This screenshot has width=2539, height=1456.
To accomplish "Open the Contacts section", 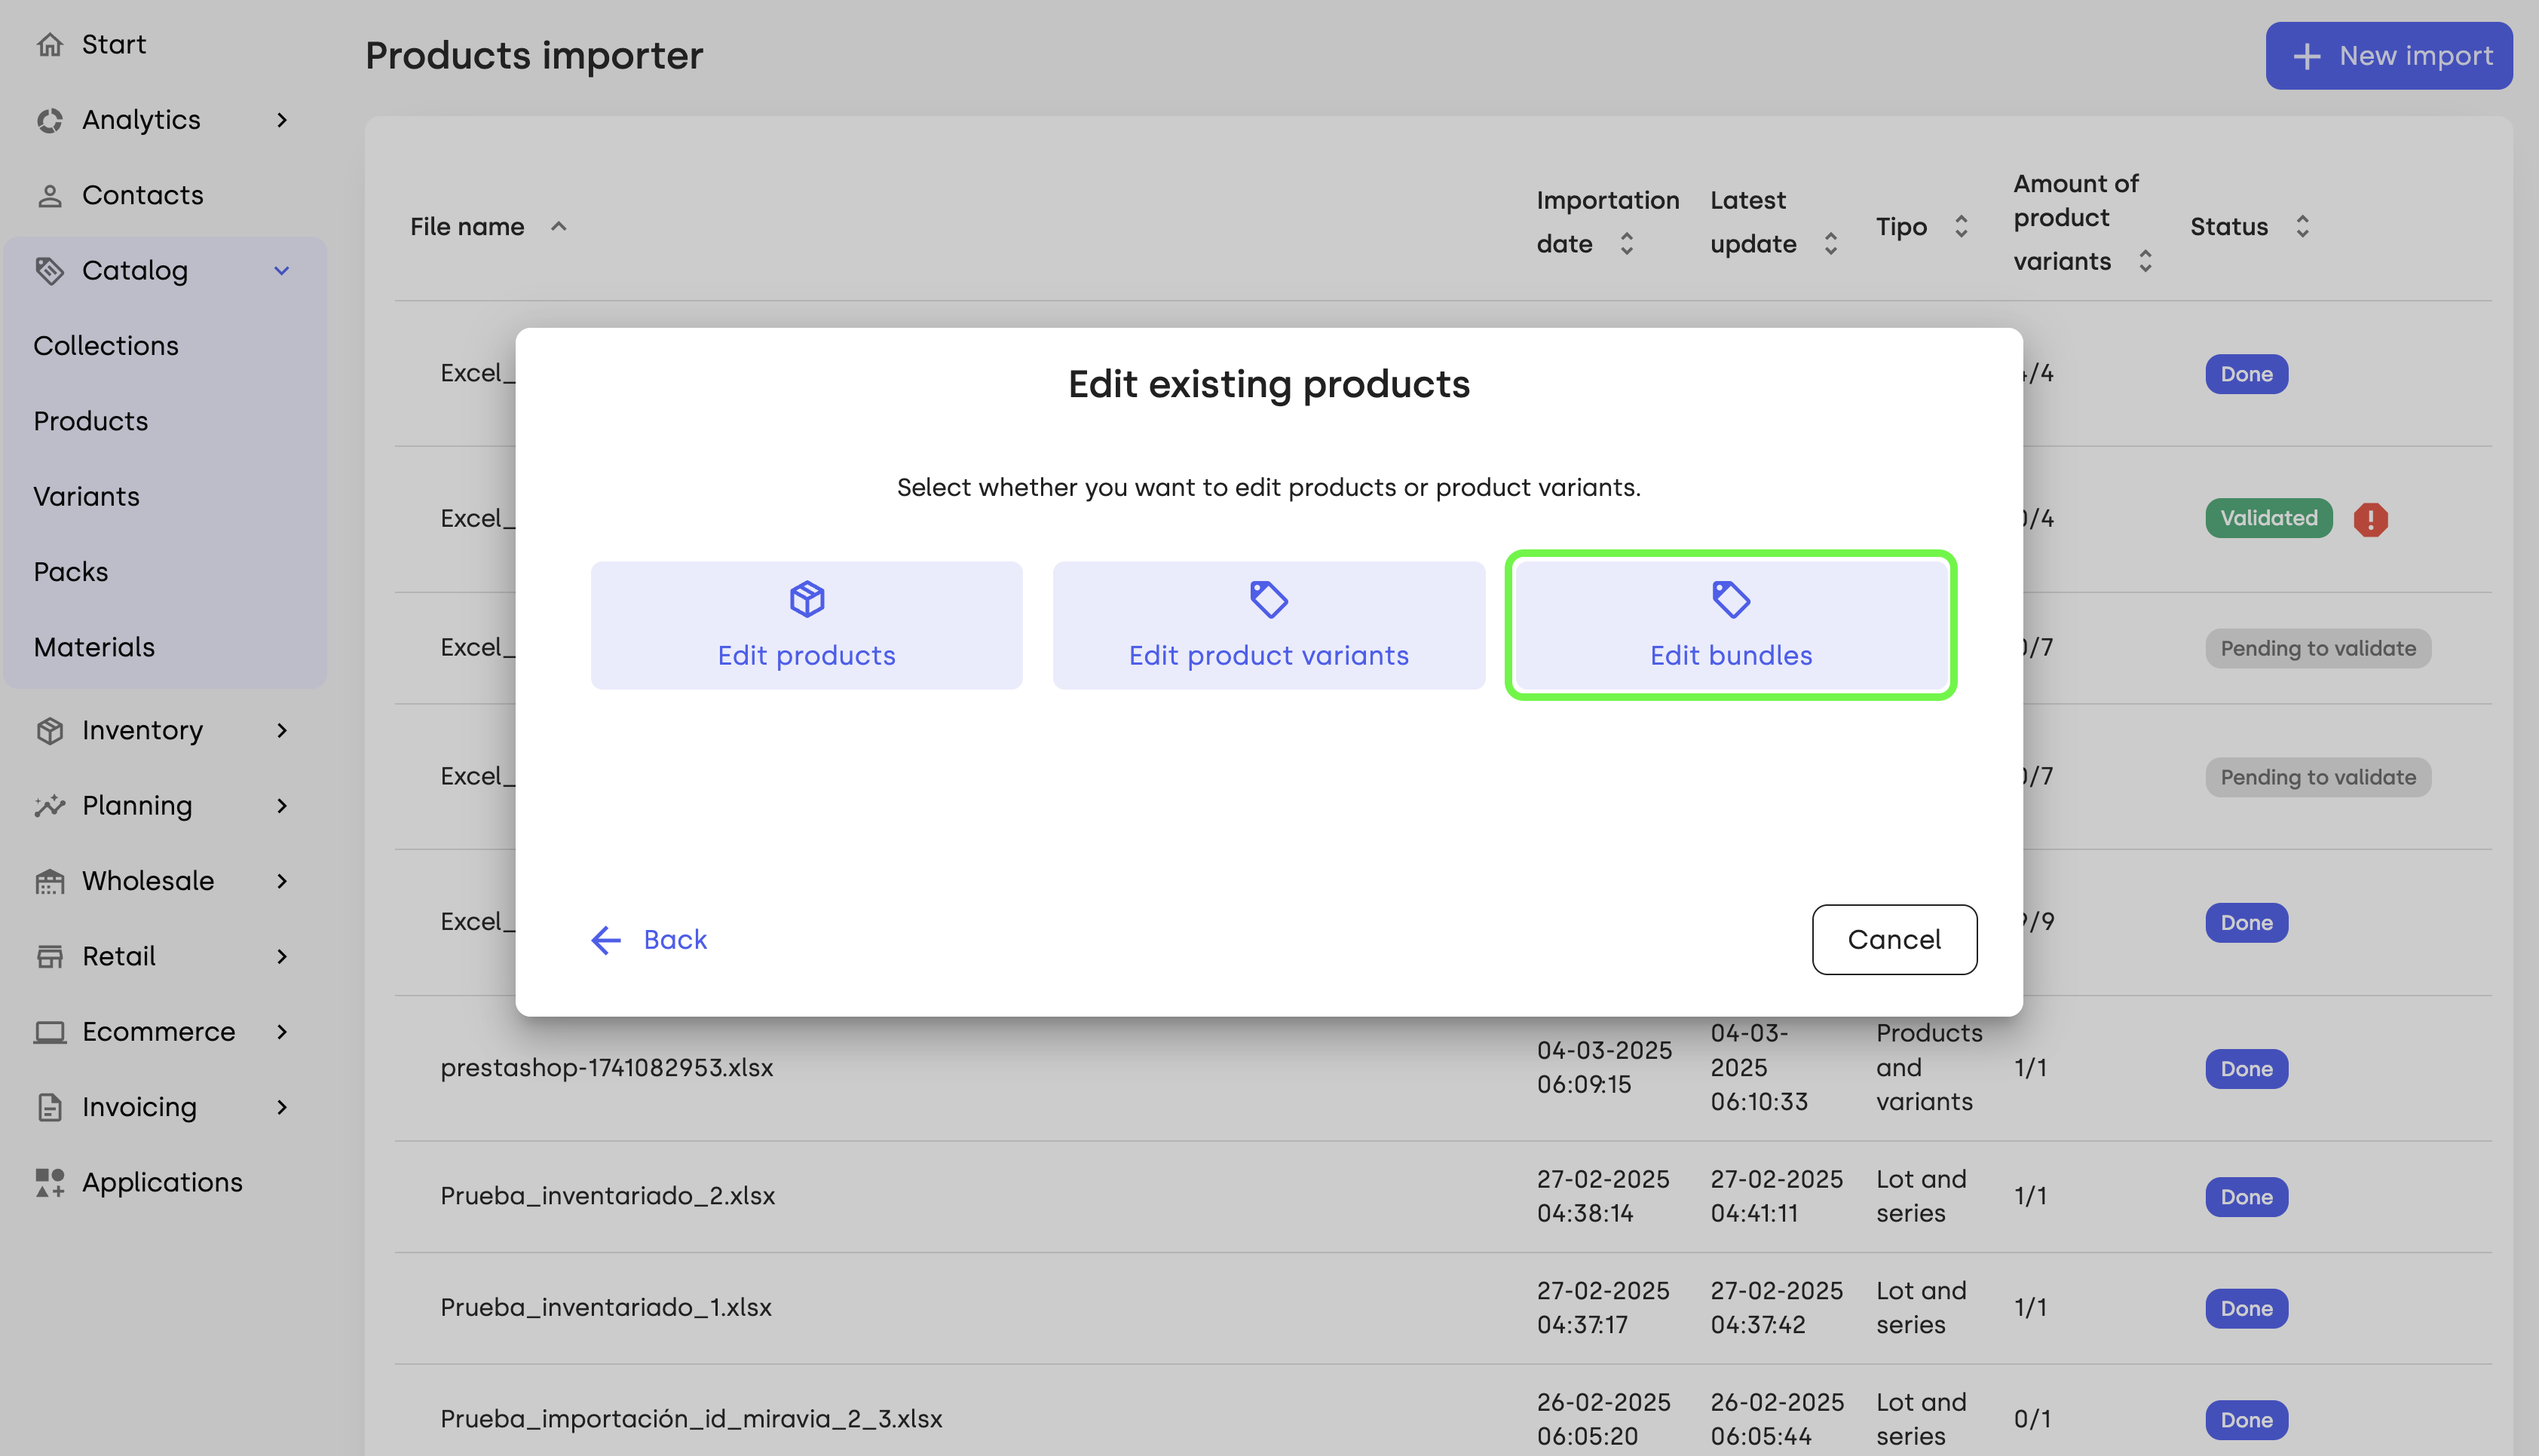I will point(143,195).
